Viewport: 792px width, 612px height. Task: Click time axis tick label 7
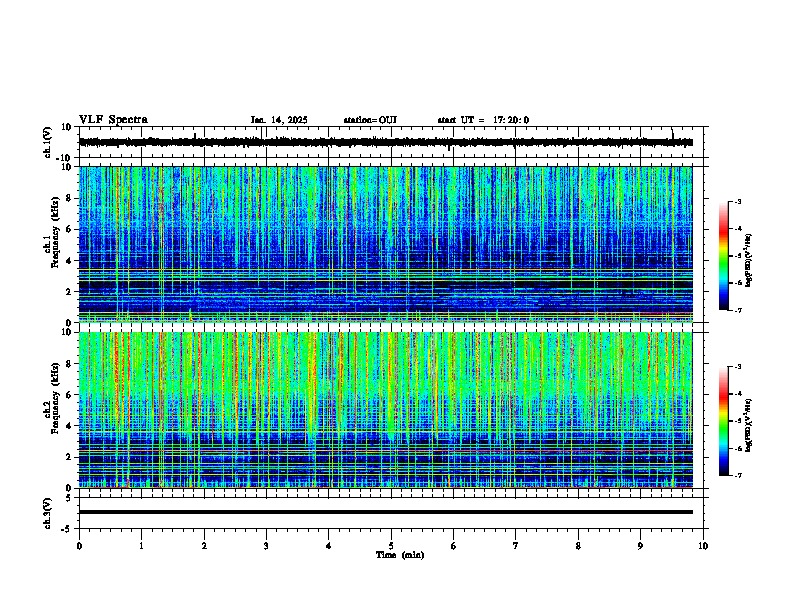(516, 546)
